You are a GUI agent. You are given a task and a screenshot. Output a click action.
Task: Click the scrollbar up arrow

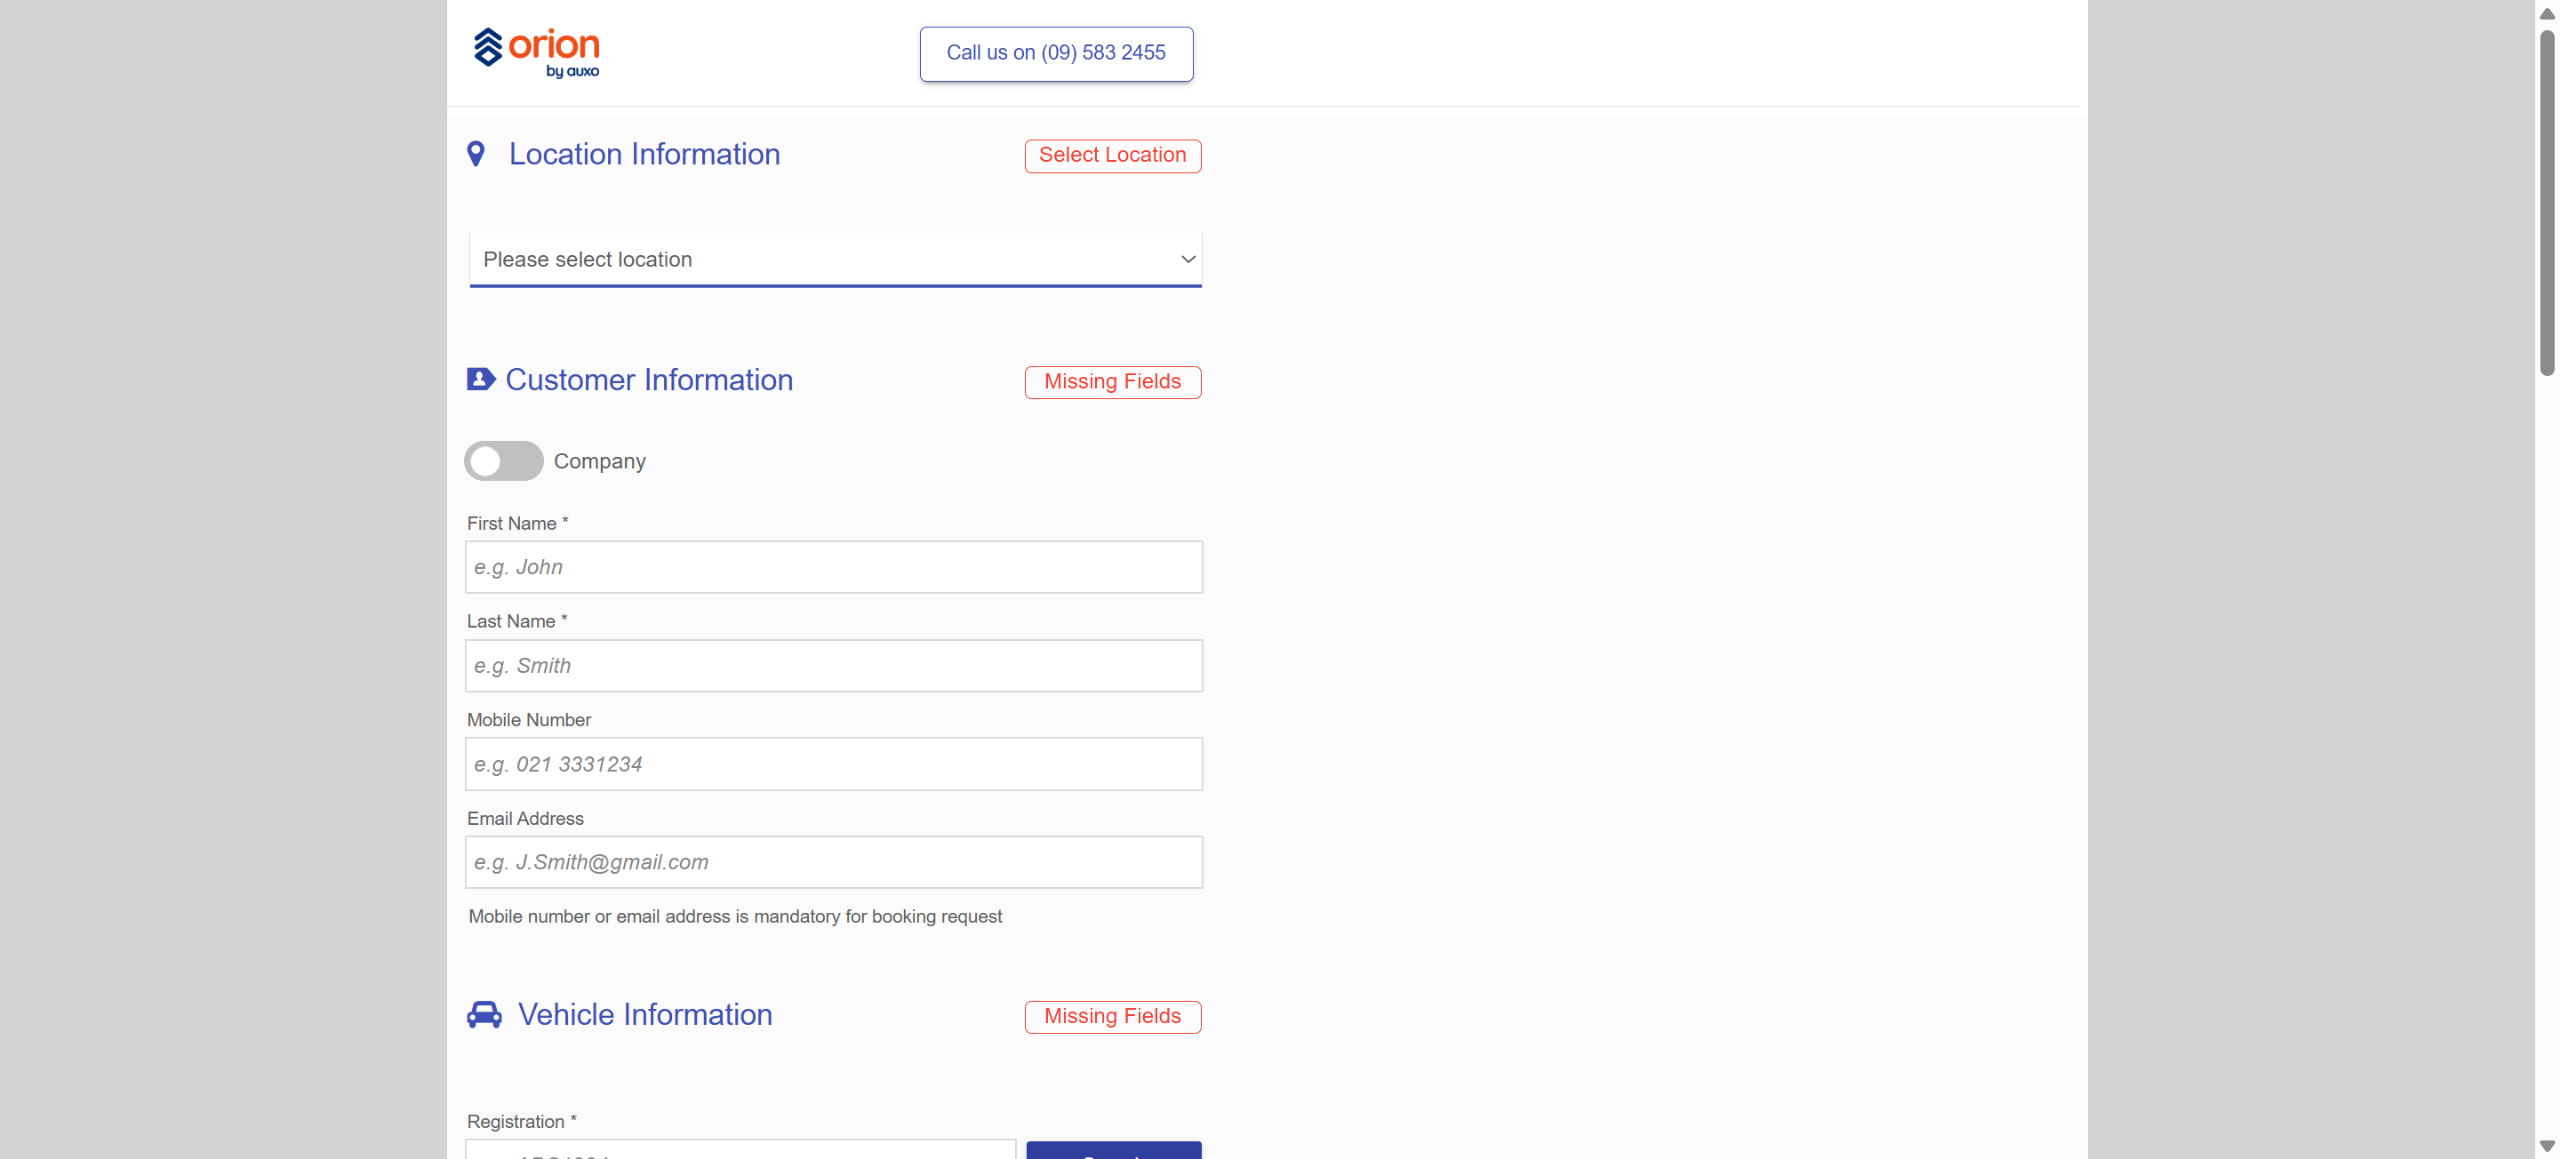(2546, 13)
